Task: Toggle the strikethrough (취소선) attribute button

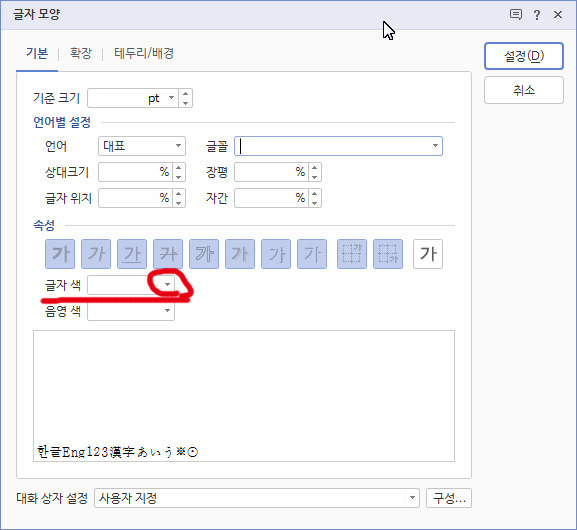Action: [x=168, y=254]
